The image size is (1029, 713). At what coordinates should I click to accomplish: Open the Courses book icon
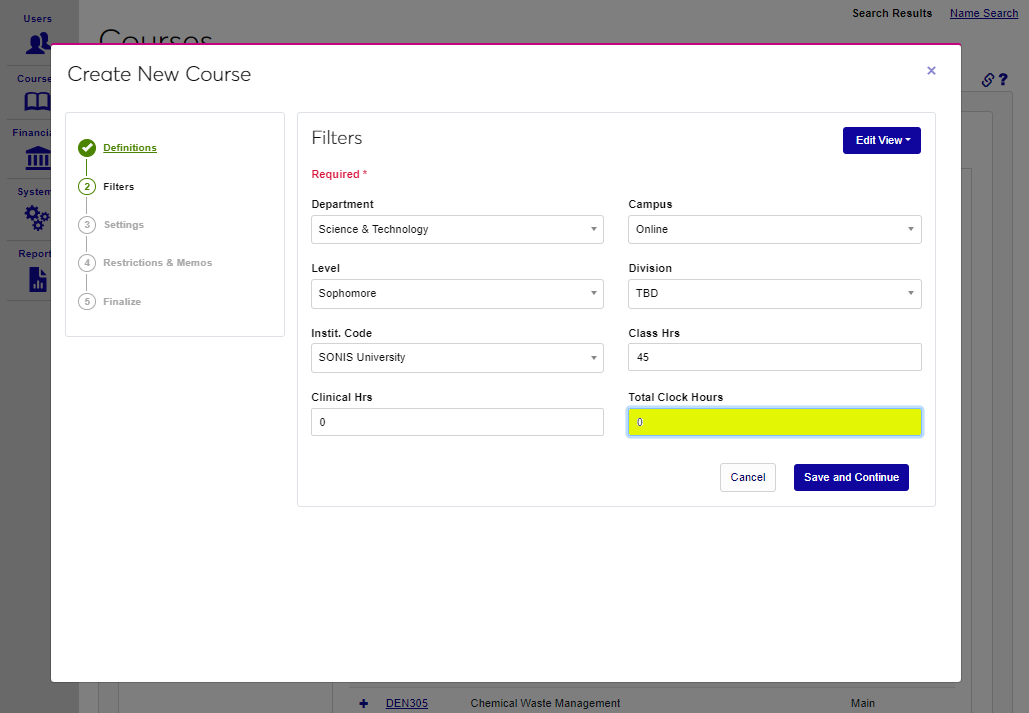coord(37,102)
